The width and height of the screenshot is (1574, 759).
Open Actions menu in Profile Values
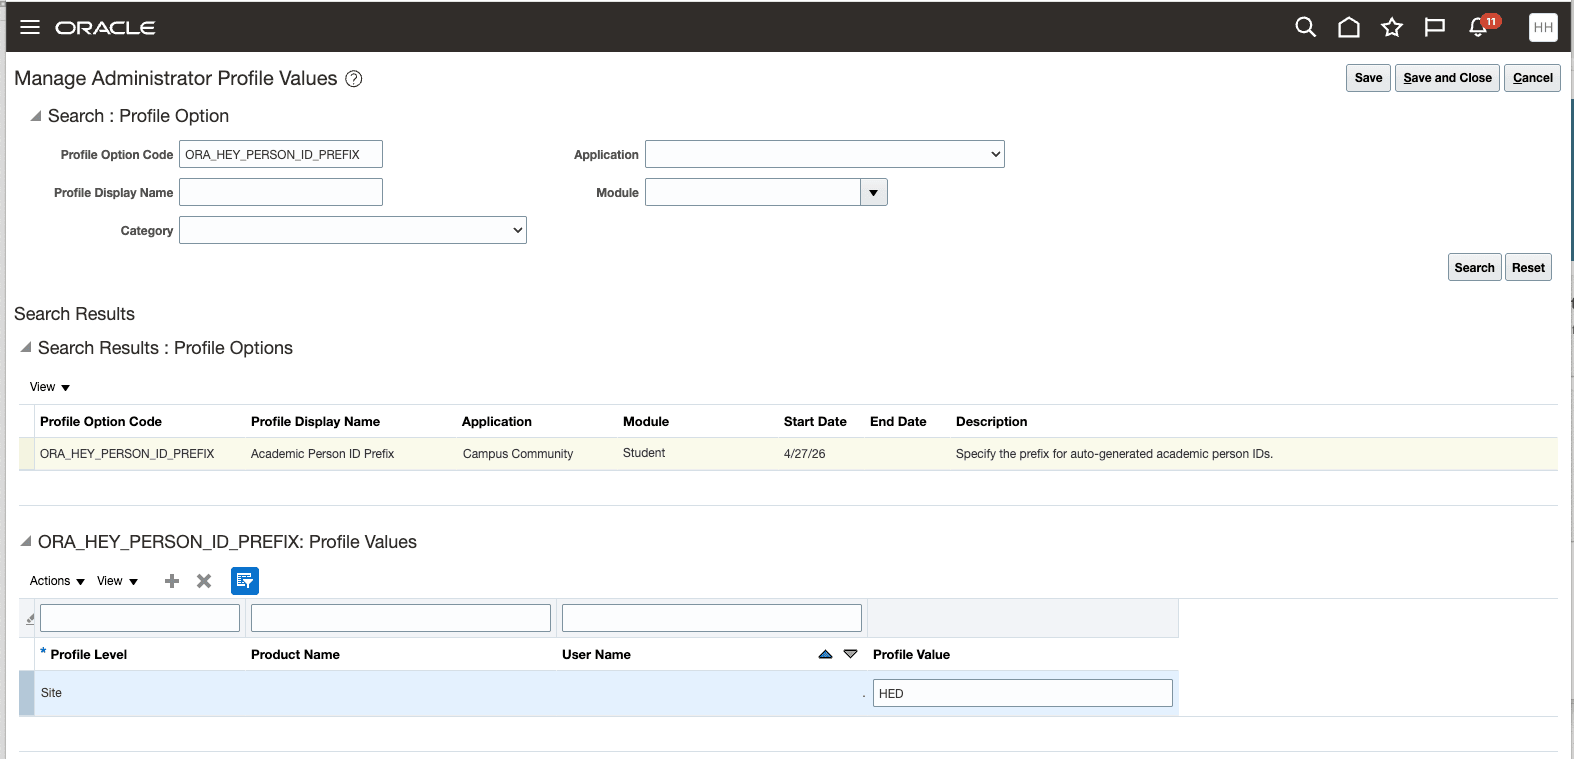coord(57,581)
